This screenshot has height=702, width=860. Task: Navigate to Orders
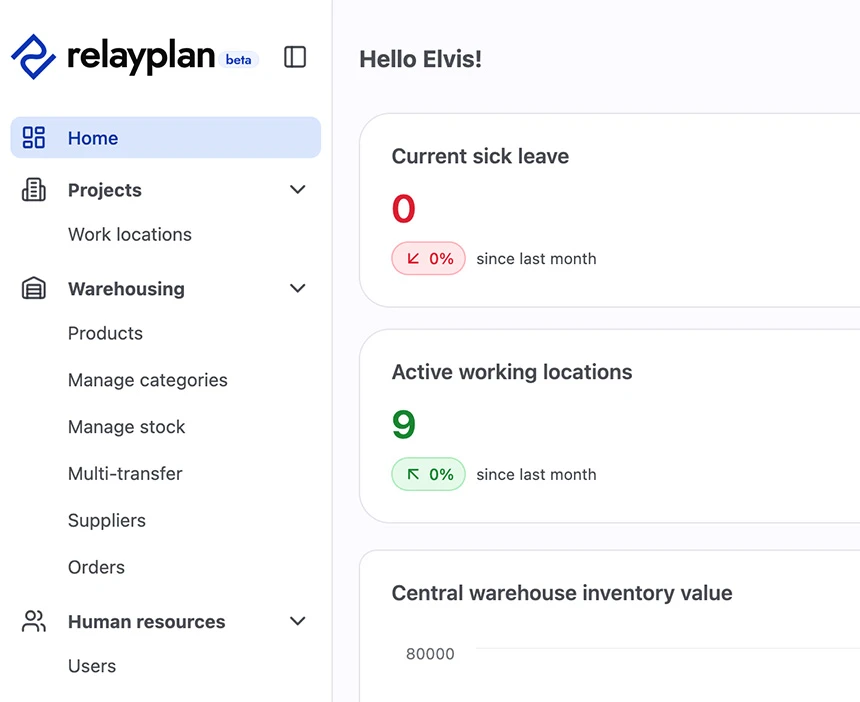[x=97, y=567]
